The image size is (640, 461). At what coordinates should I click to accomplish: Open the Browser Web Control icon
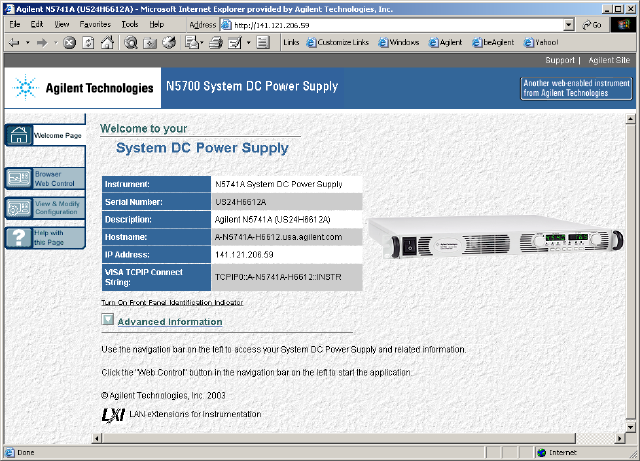pos(19,178)
